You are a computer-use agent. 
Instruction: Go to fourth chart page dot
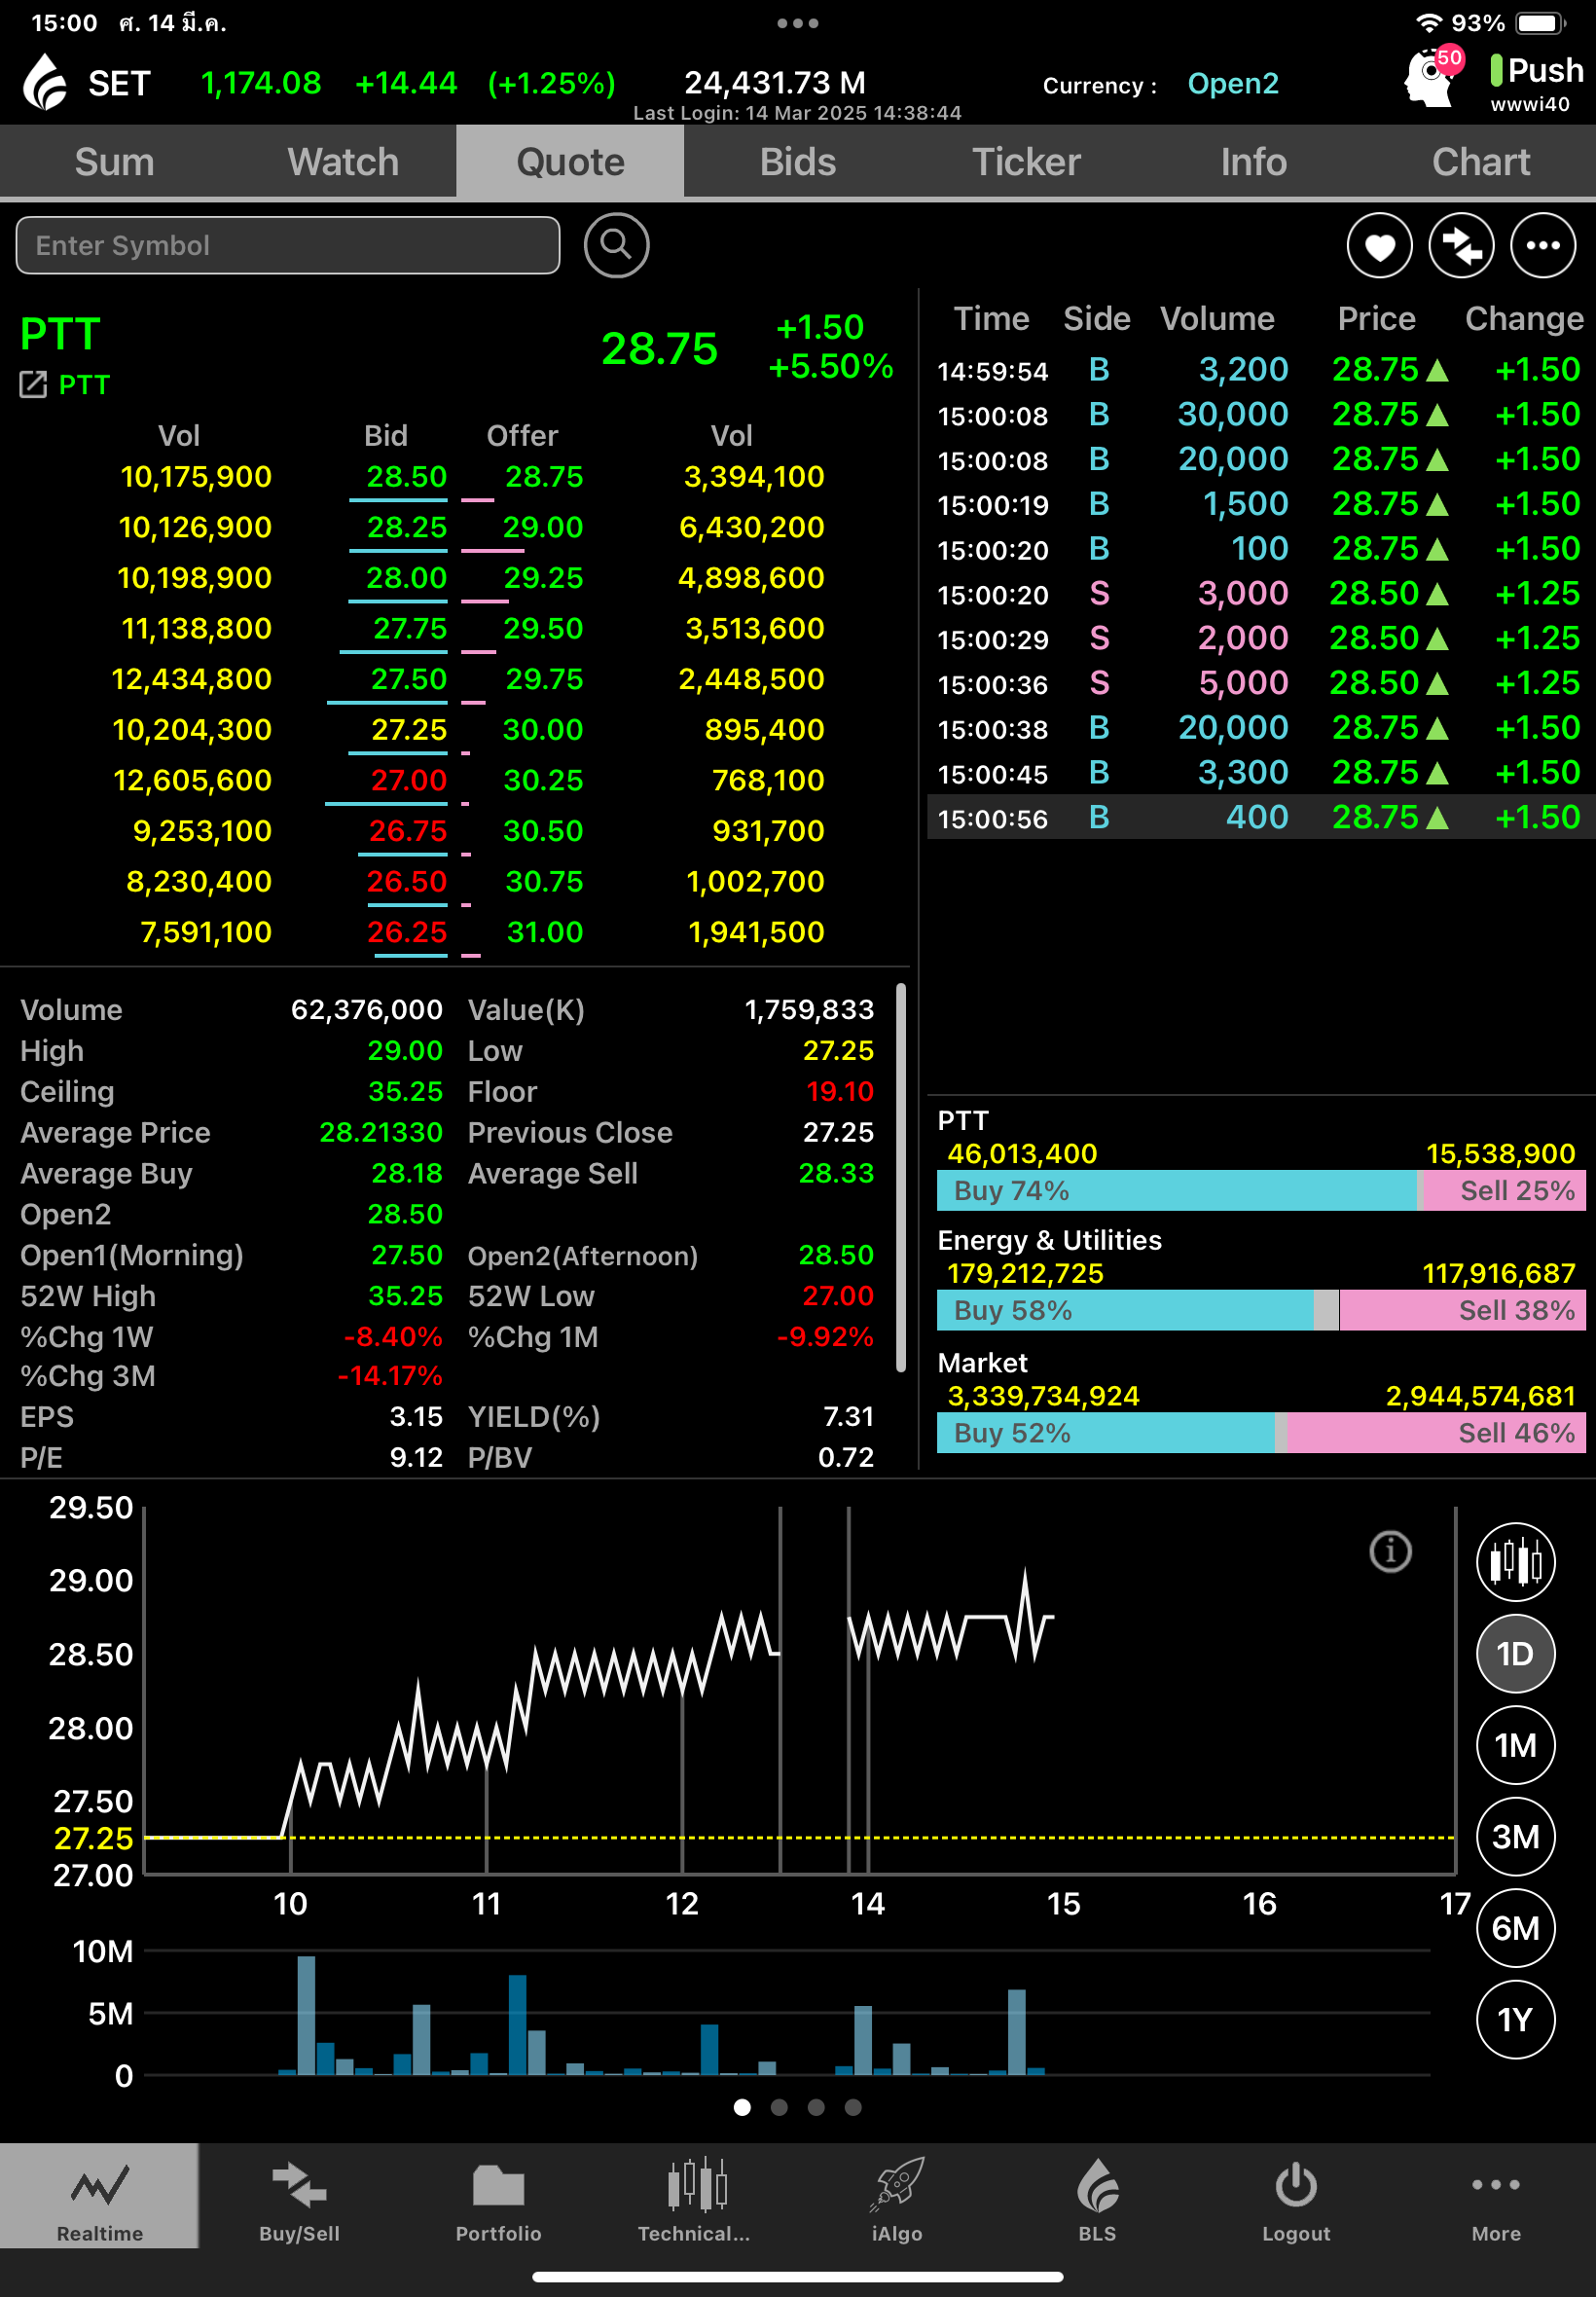[853, 2107]
